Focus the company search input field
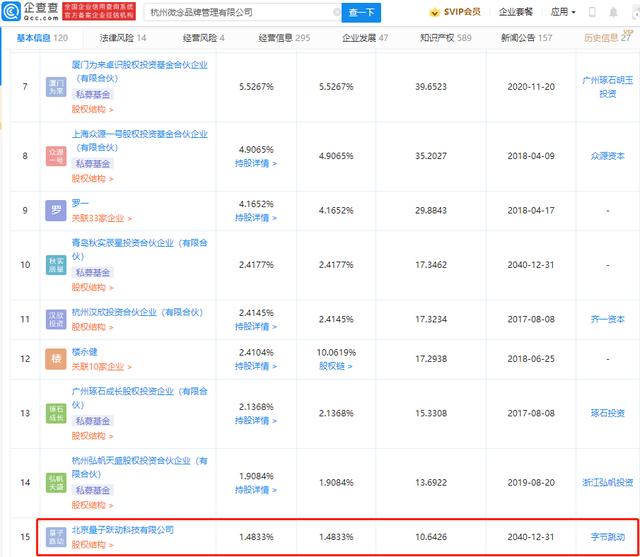This screenshot has width=640, height=557. pyautogui.click(x=240, y=12)
